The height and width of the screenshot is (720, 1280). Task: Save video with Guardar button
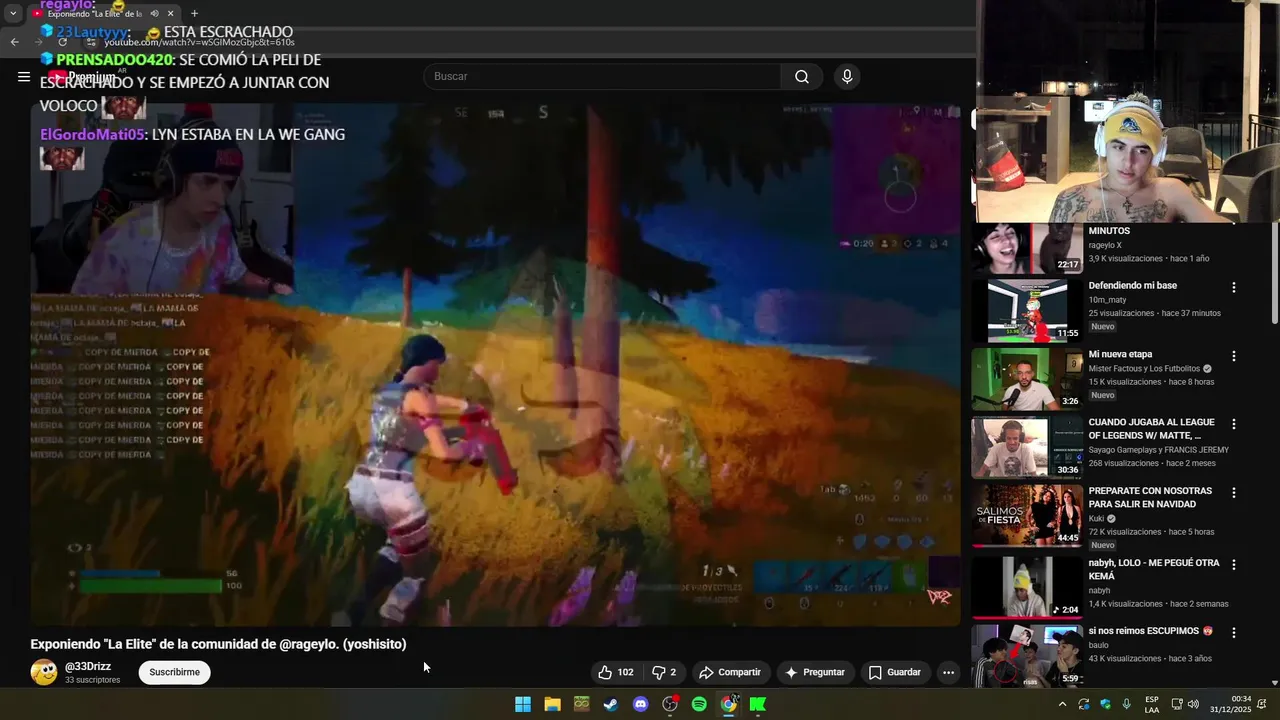894,672
